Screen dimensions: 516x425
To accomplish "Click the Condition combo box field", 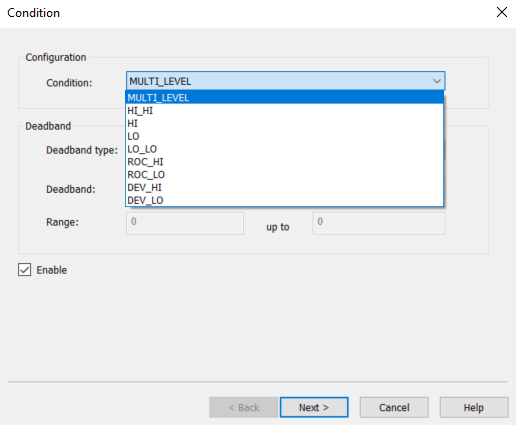I will point(285,81).
